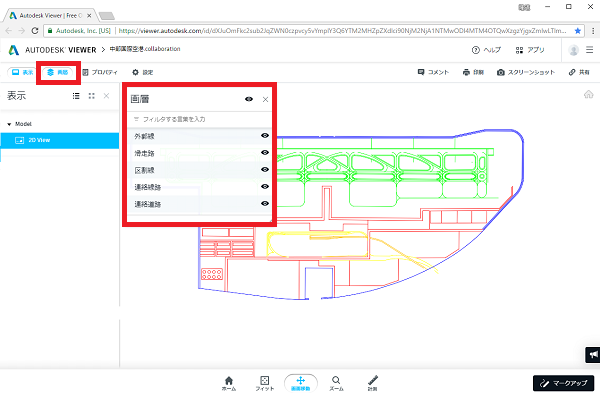The width and height of the screenshot is (600, 397).
Task: Toggle the 画層 layers button in the toolbar
Action: pos(58,72)
